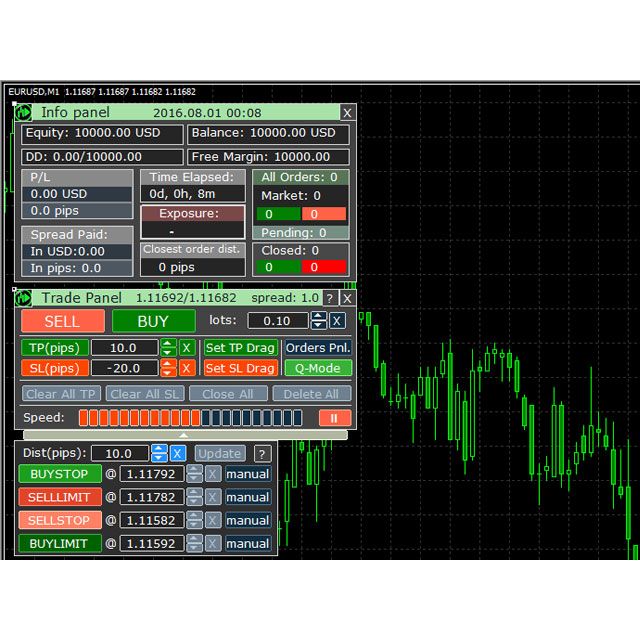Screen dimensions: 640x640
Task: Click Set SL Drag button
Action: [x=240, y=368]
